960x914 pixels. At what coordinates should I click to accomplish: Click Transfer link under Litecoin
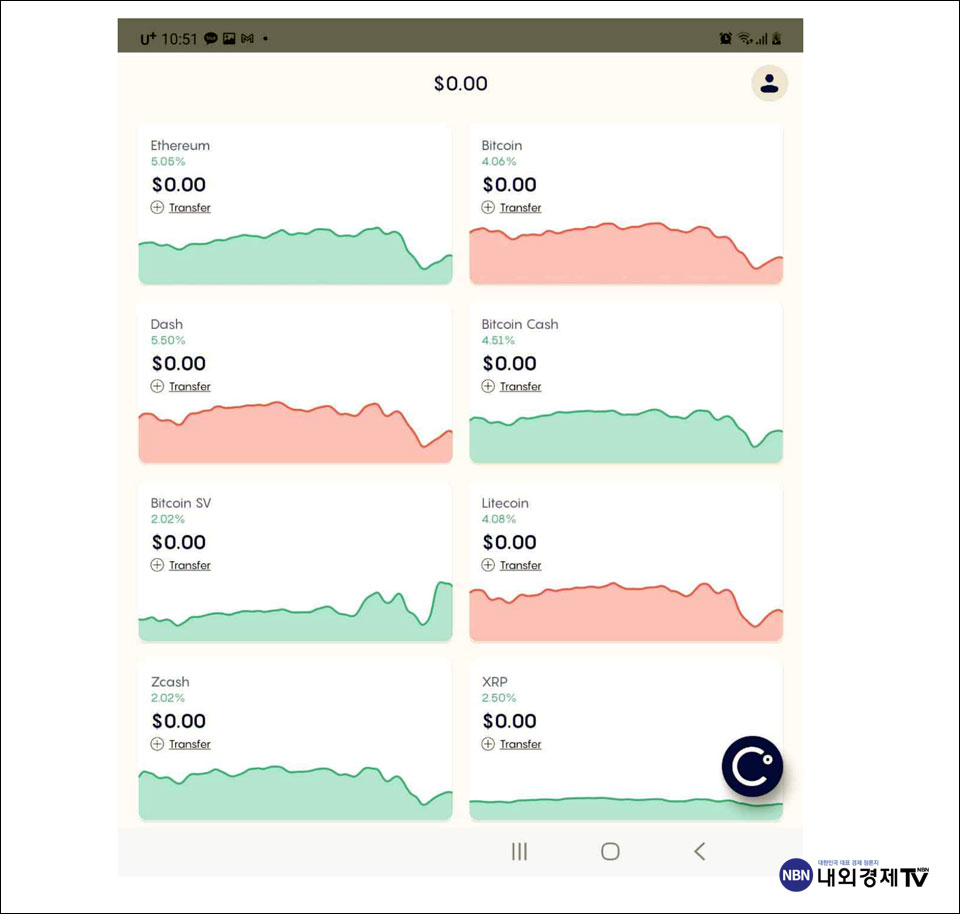coord(520,566)
